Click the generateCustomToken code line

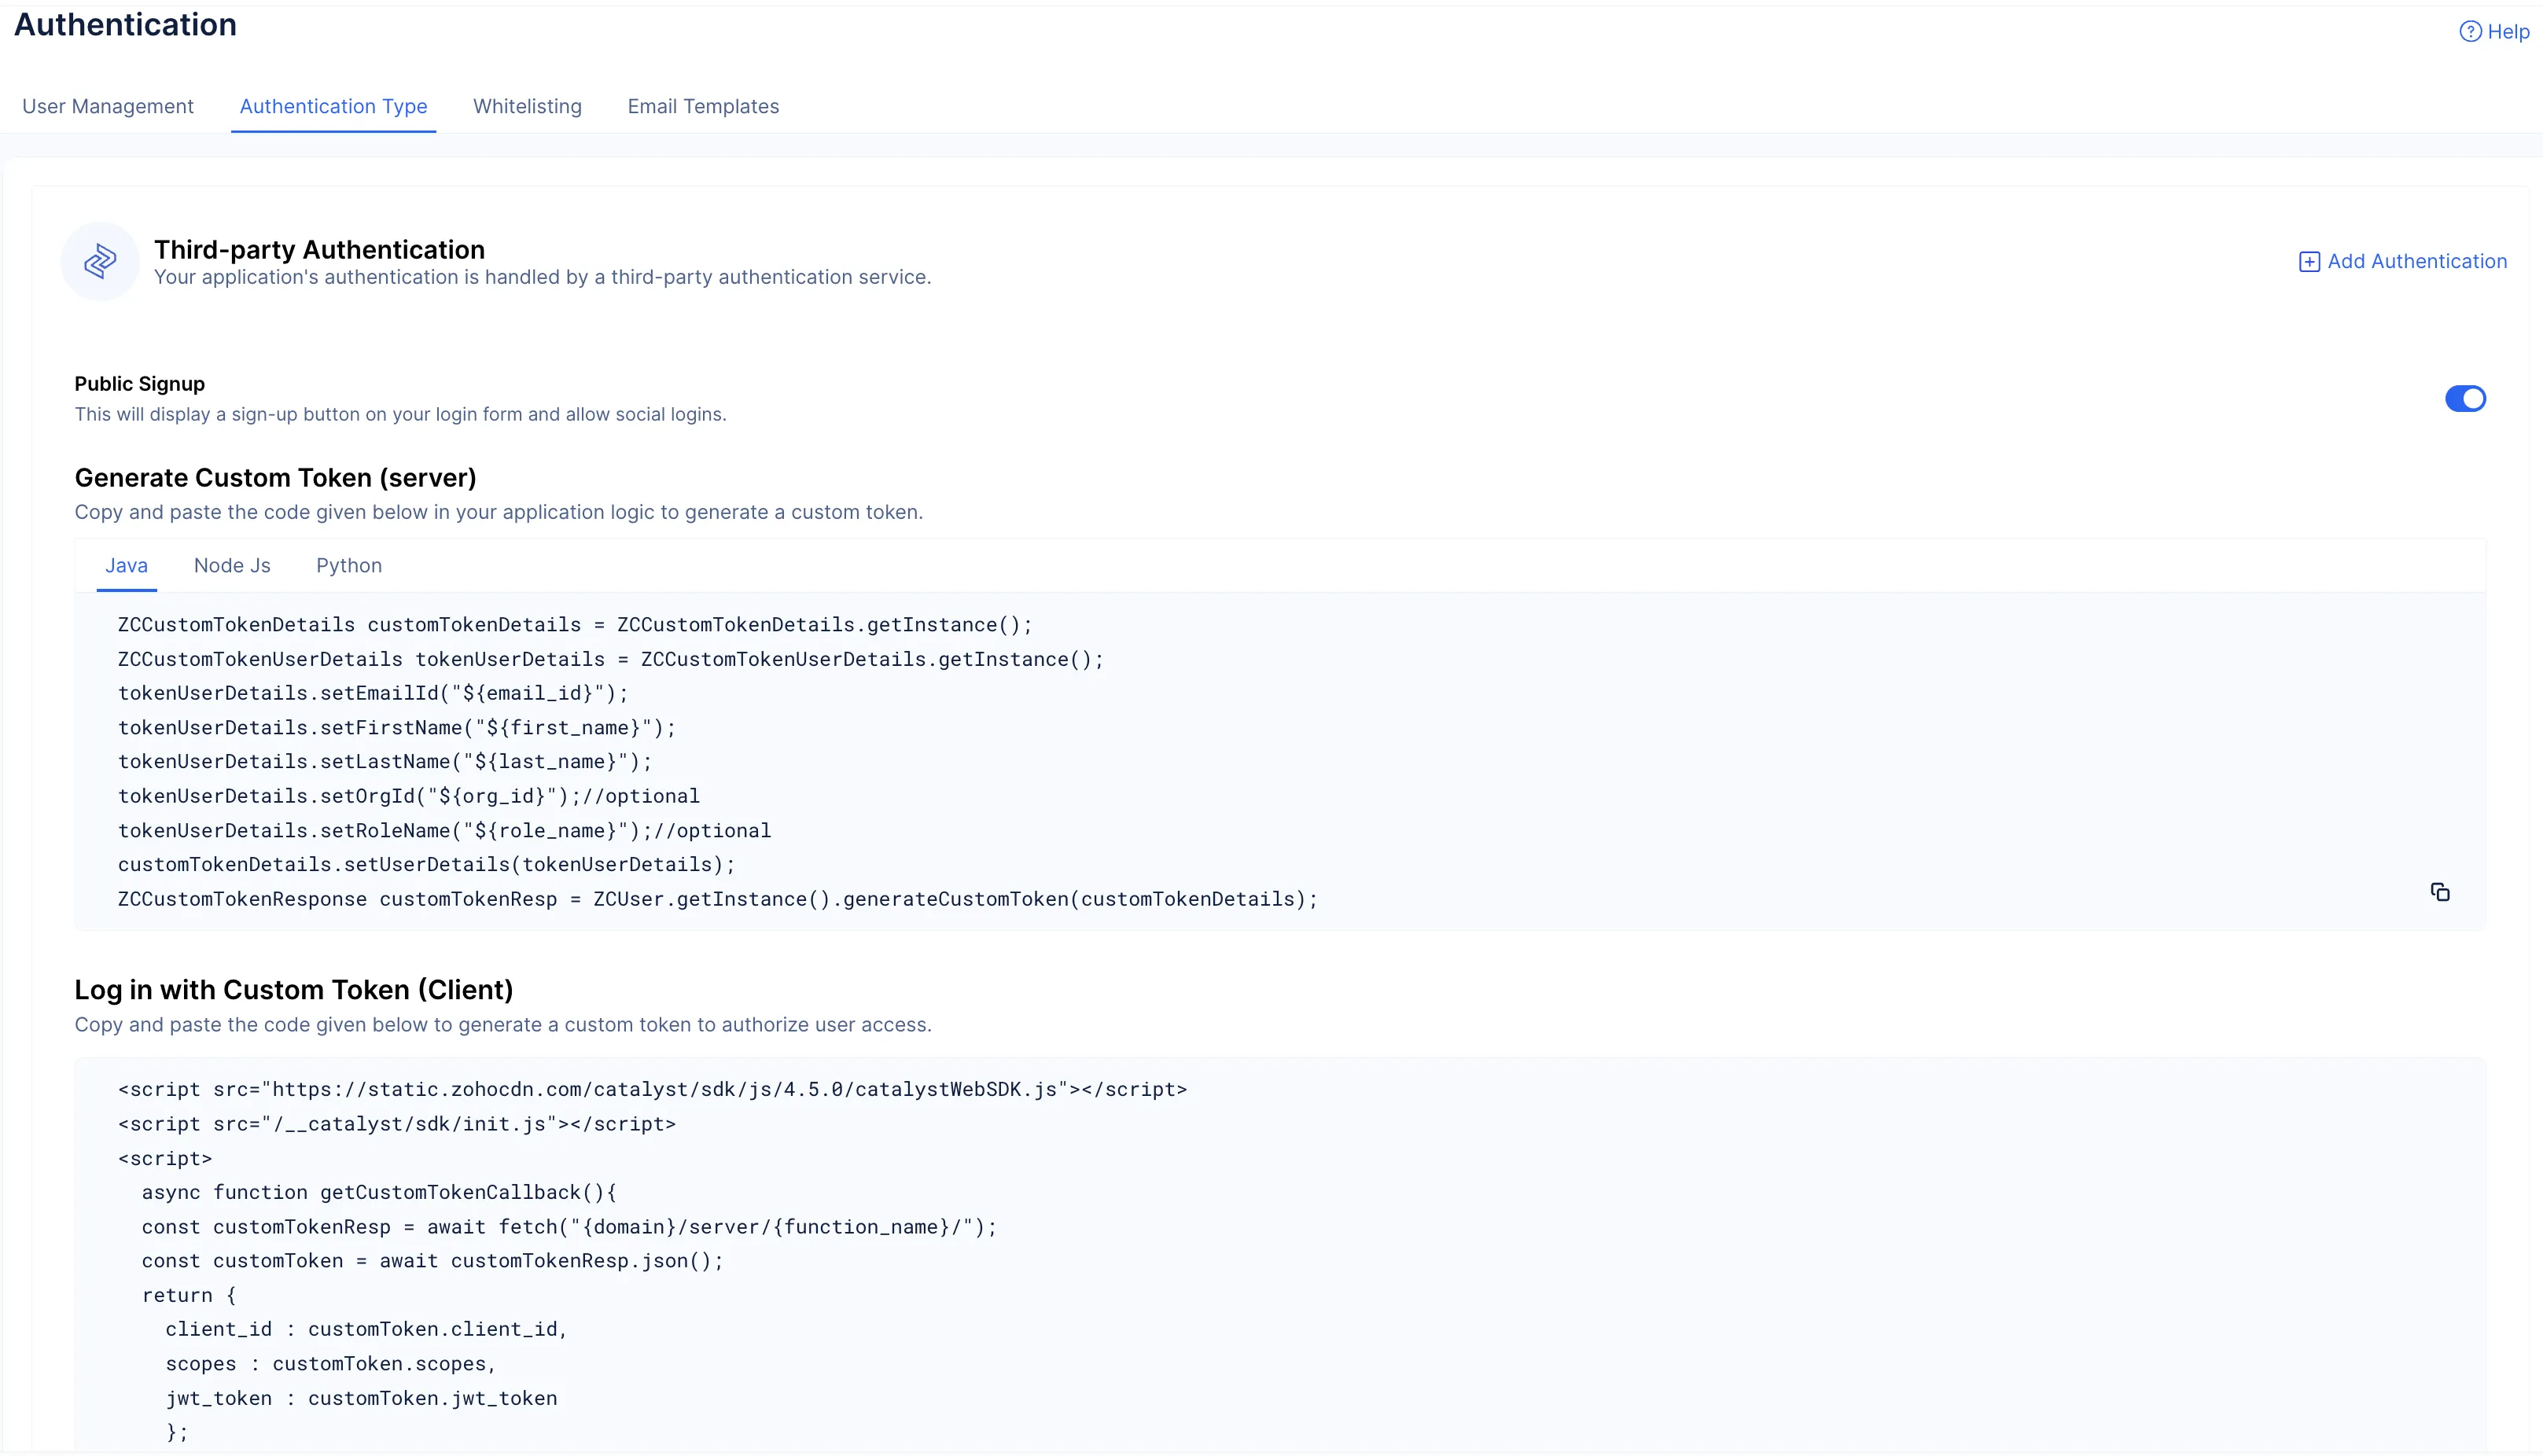click(x=717, y=899)
